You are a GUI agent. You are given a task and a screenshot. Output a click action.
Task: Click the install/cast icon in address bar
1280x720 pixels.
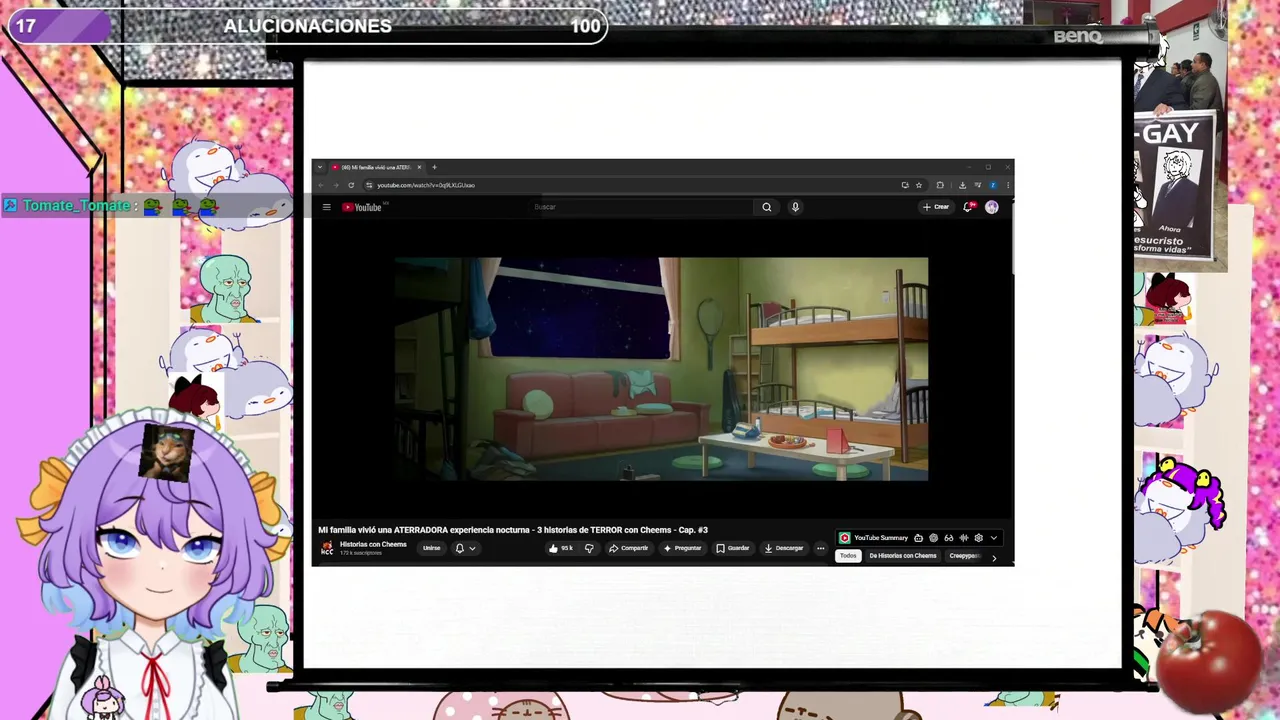[x=905, y=185]
